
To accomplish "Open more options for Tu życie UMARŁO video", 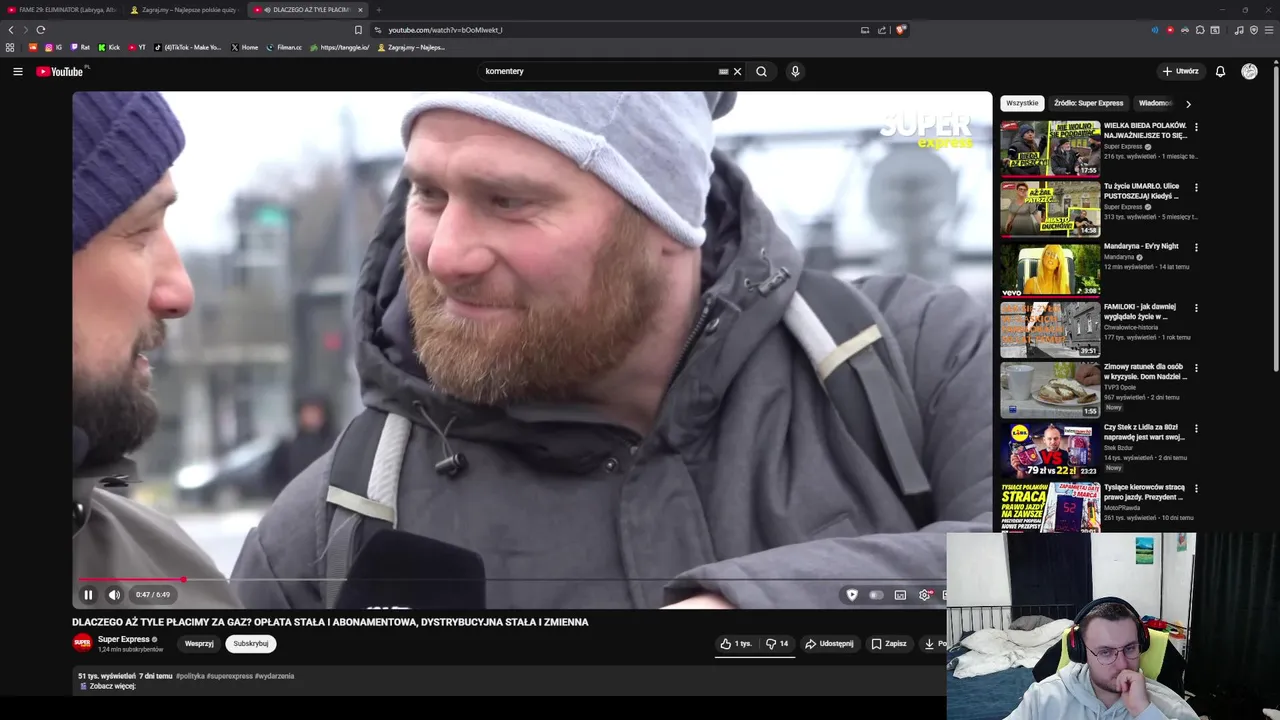I will coord(1196,187).
